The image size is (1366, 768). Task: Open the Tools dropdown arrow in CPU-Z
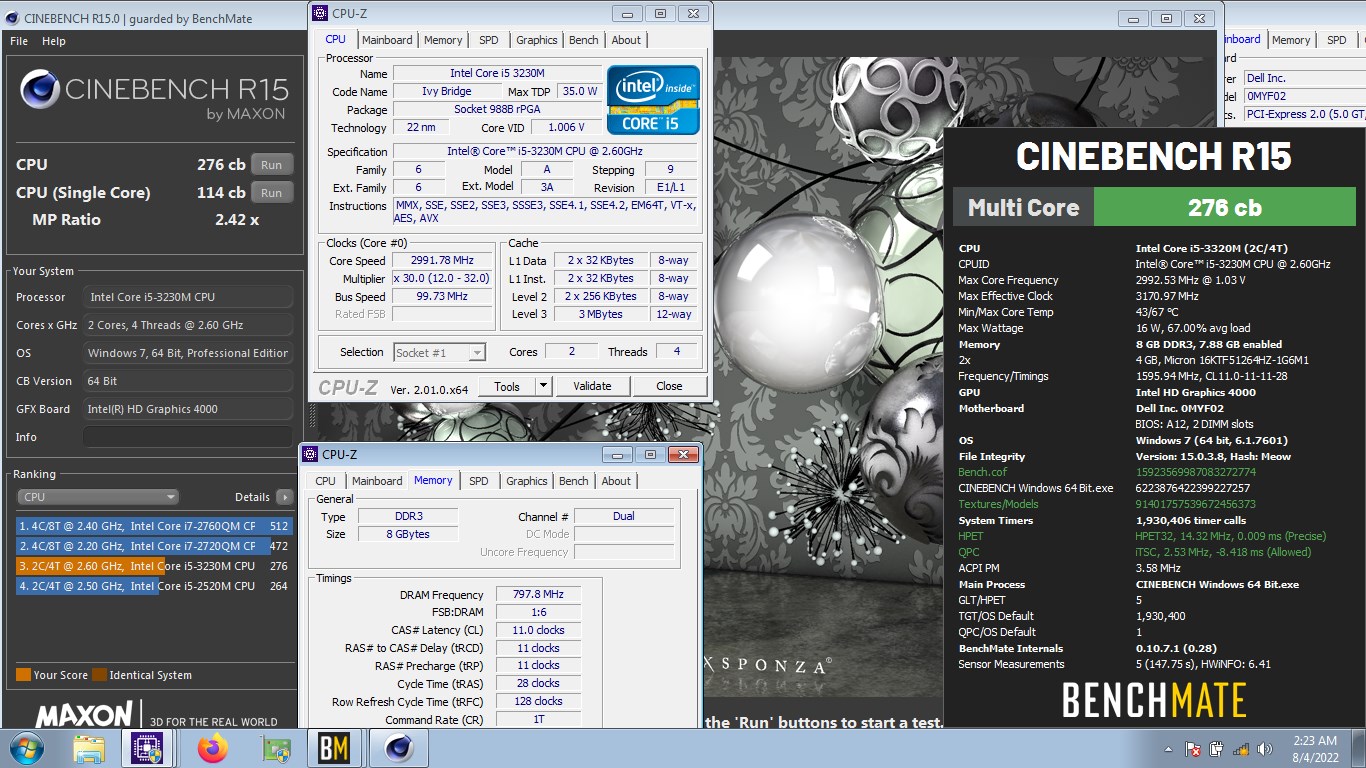pyautogui.click(x=543, y=386)
